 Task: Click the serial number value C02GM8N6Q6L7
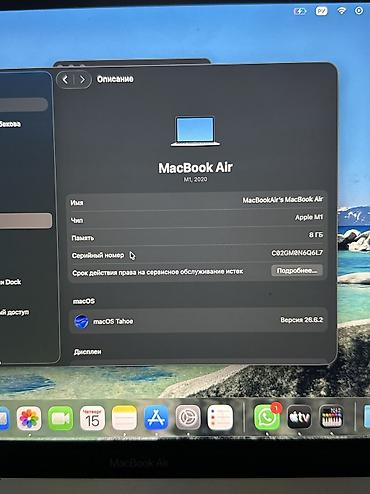297,253
